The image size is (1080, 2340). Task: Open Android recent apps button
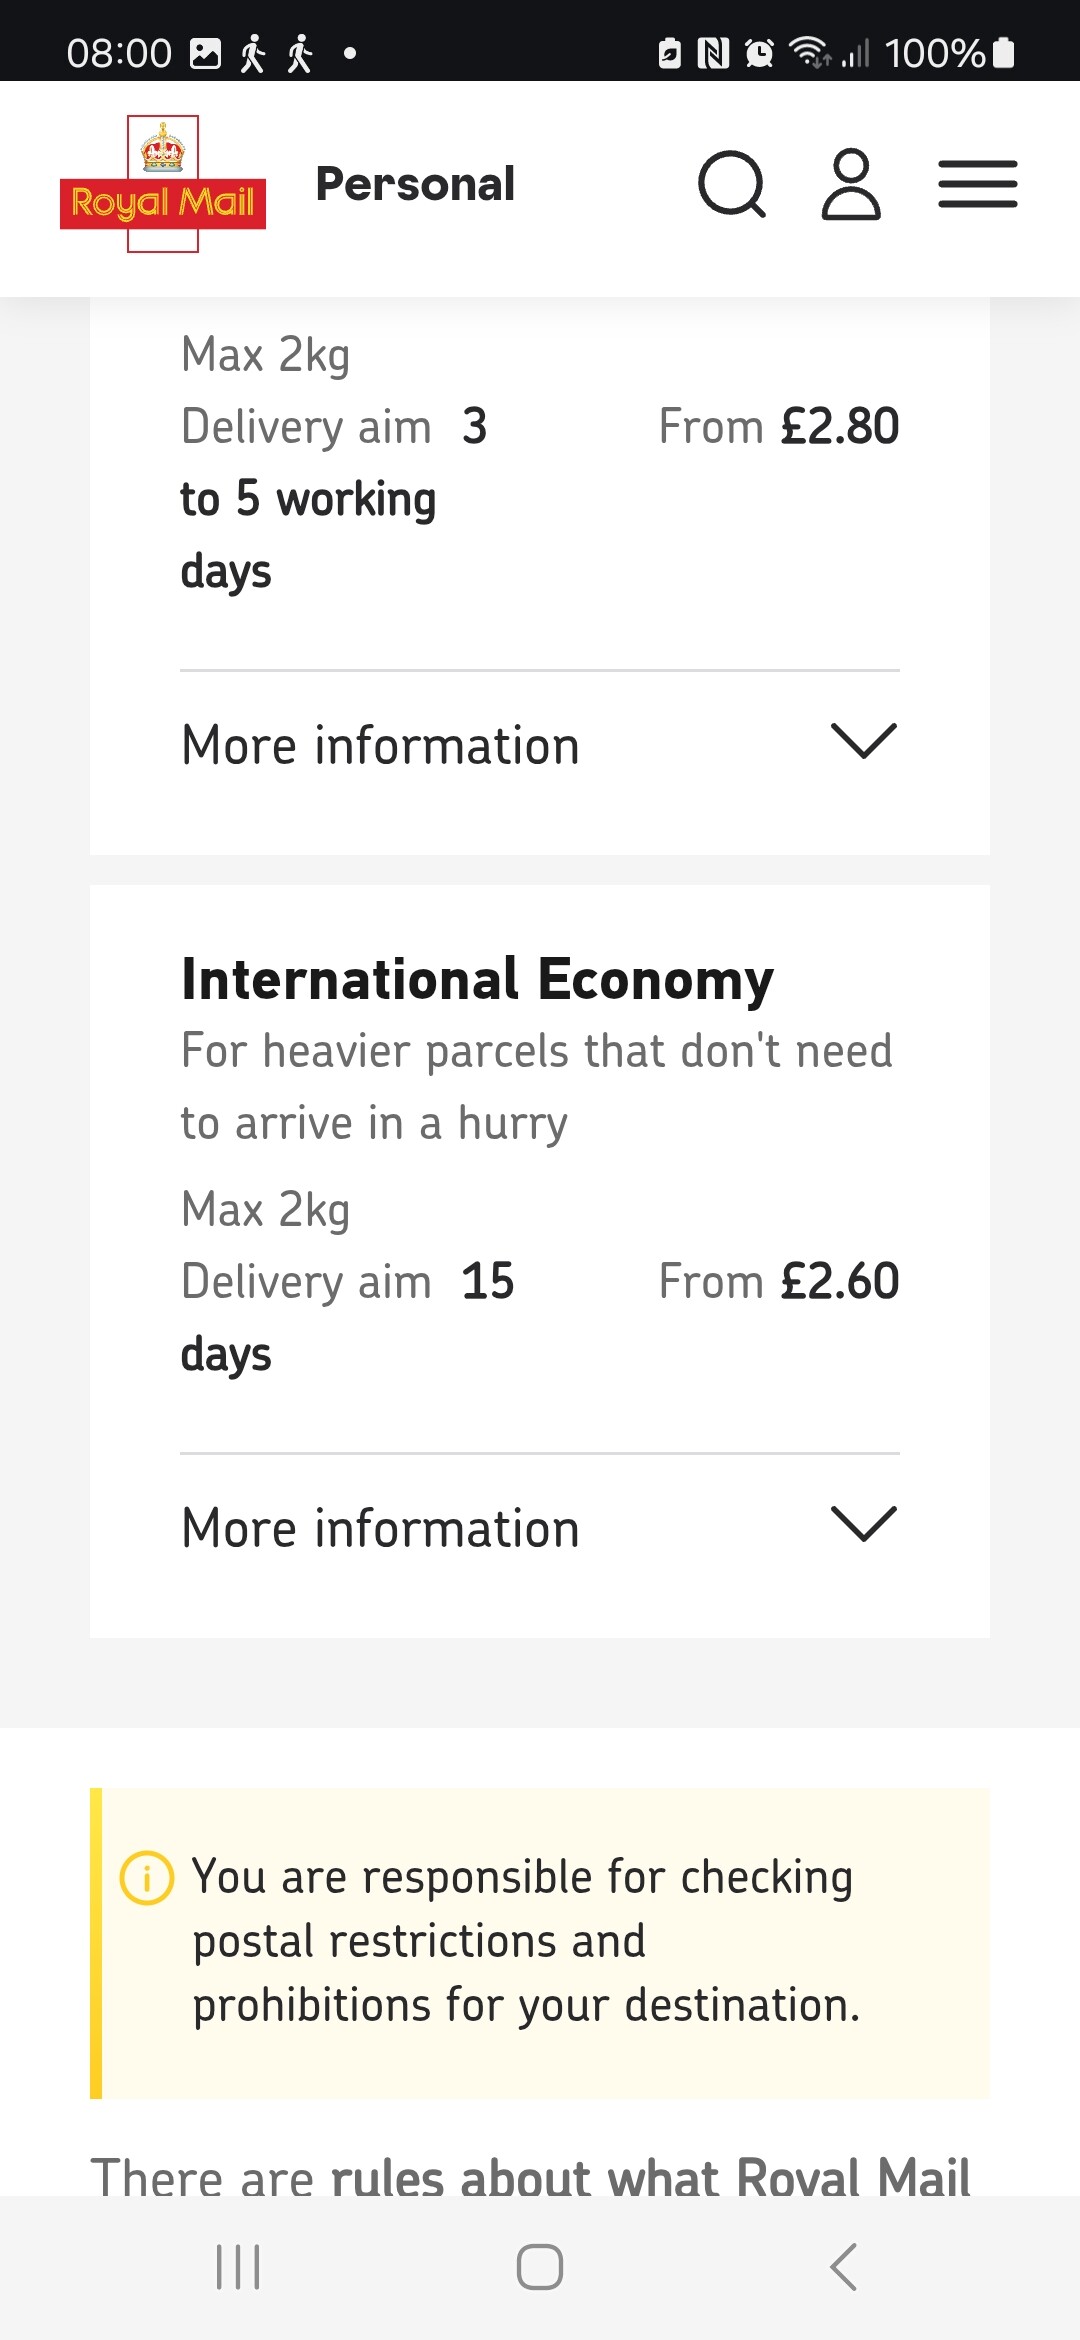point(238,2267)
